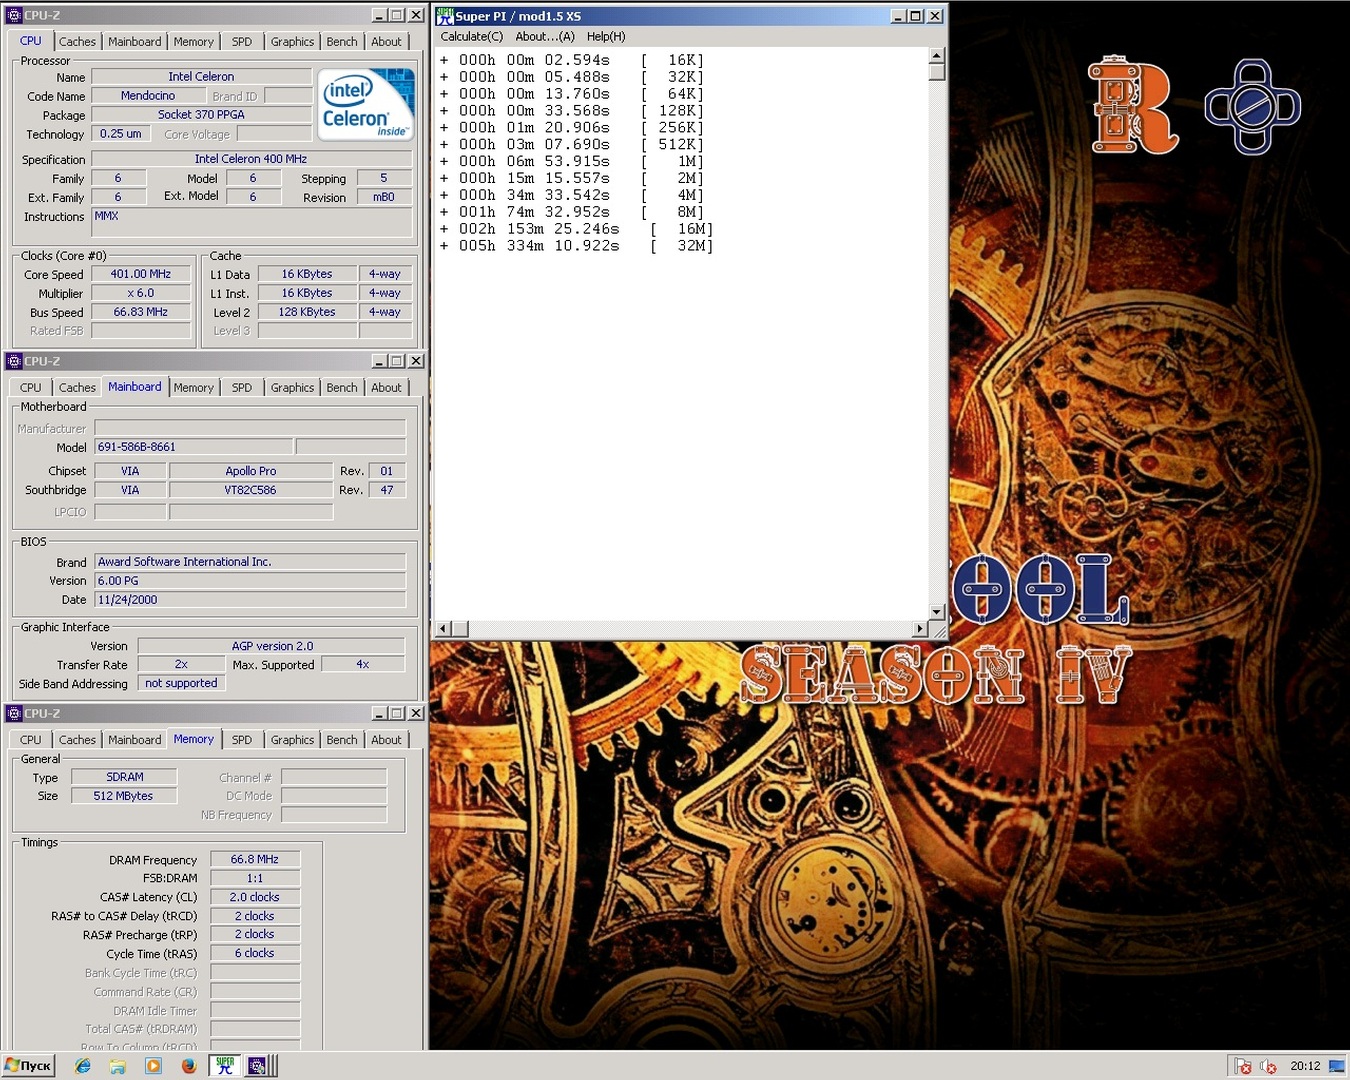Image resolution: width=1350 pixels, height=1080 pixels.
Task: Select Graphics tab in middle CPU-Z window
Action: tap(292, 388)
